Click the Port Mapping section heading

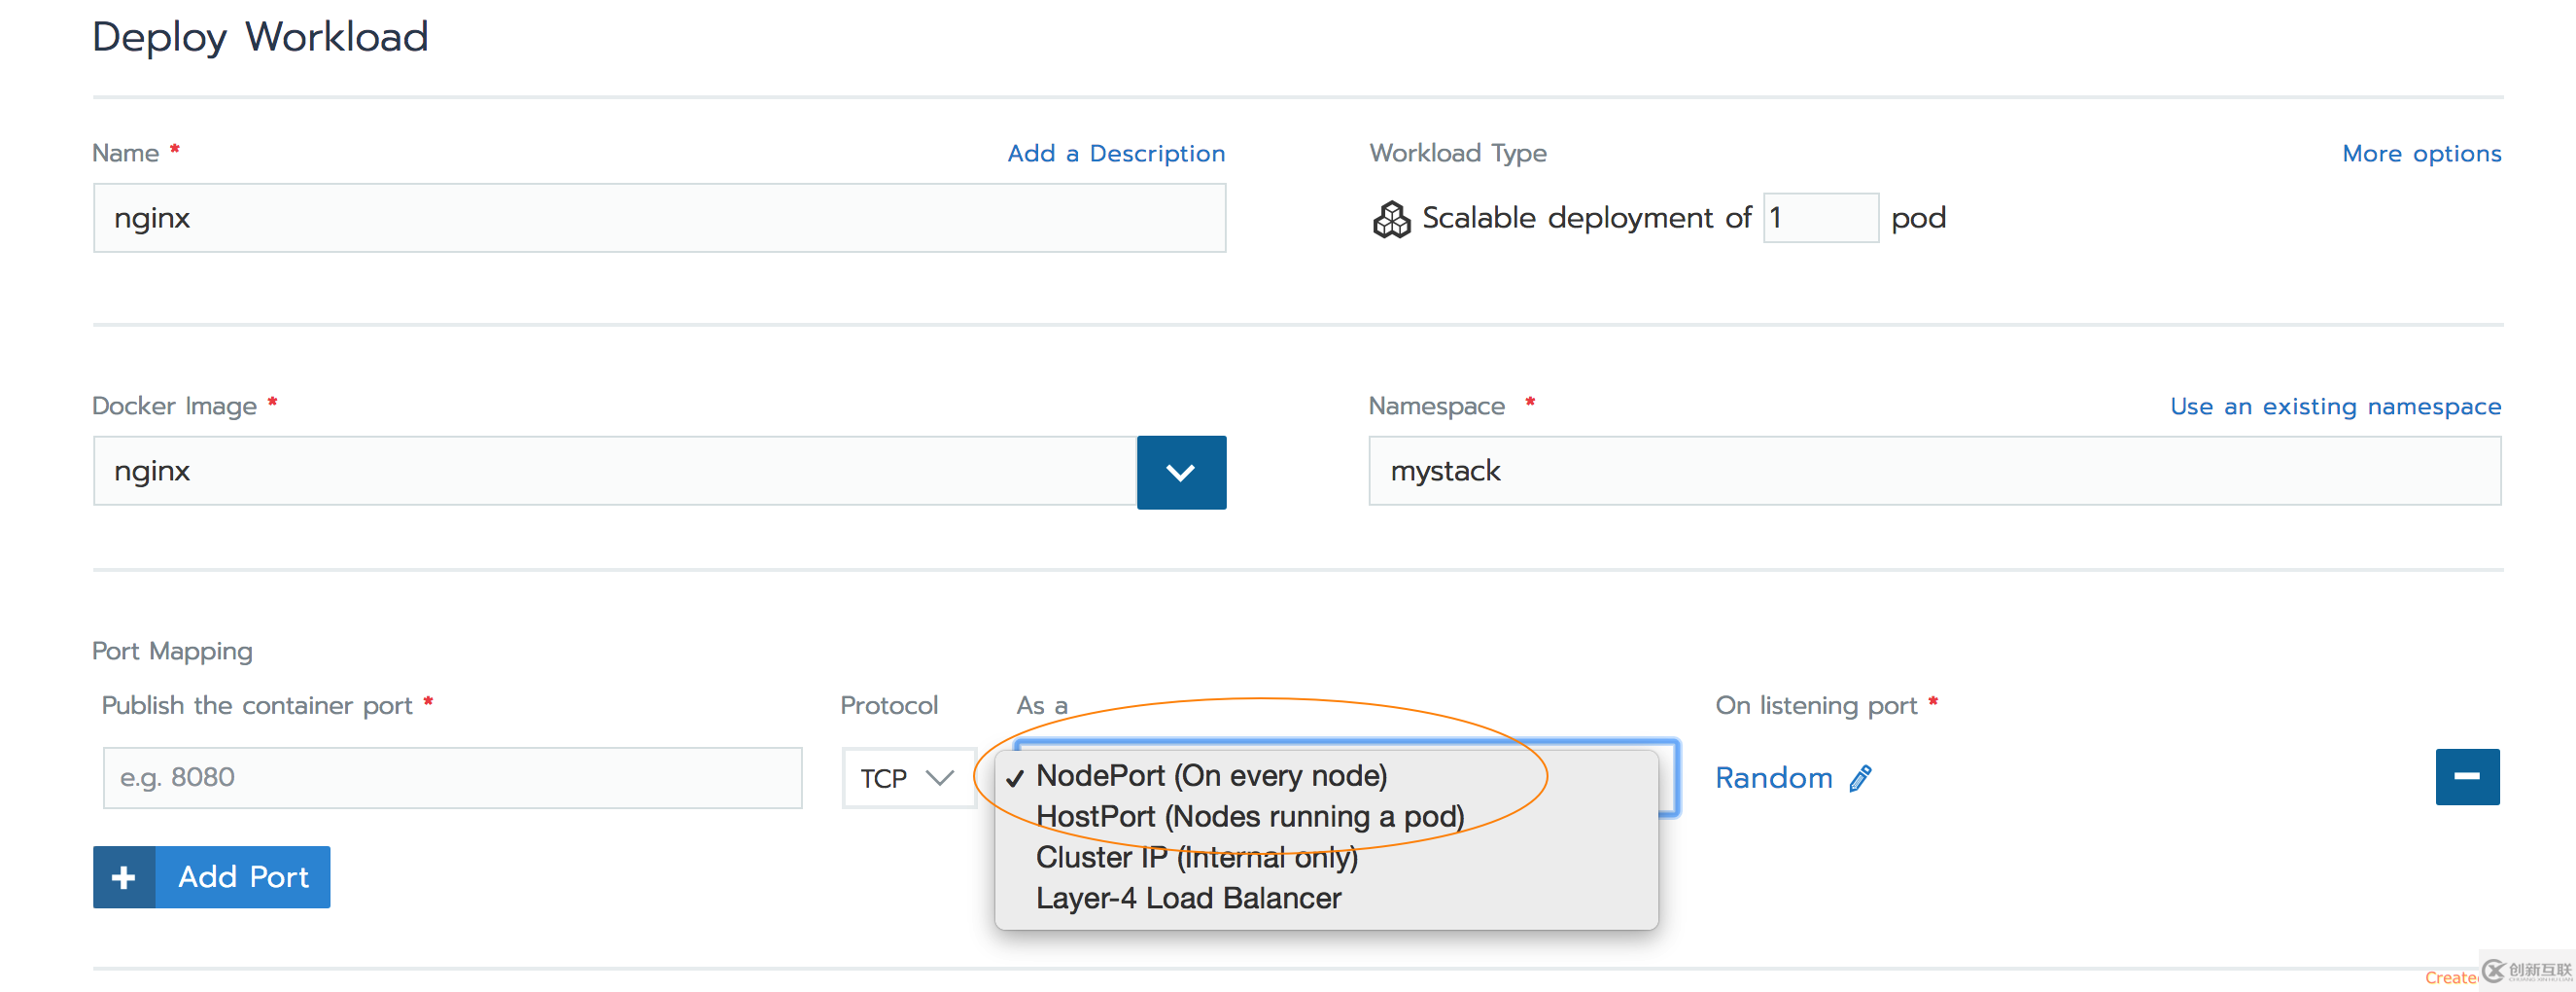[172, 651]
